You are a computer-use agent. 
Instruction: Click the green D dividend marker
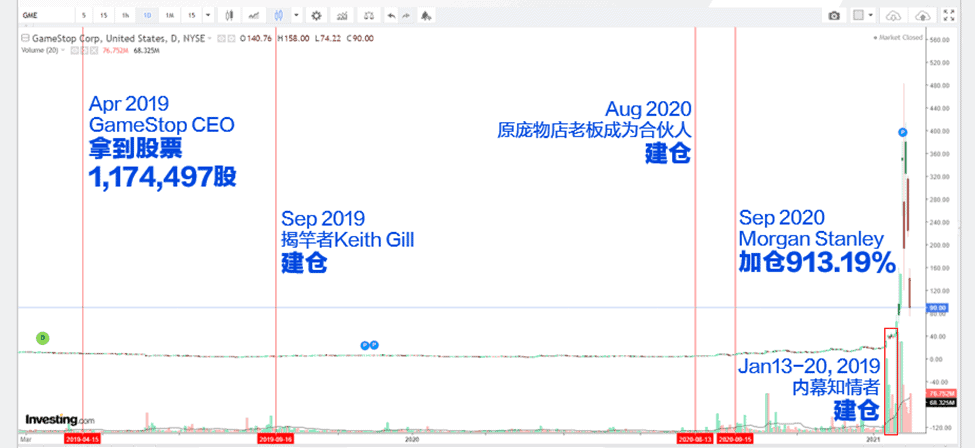pyautogui.click(x=42, y=338)
